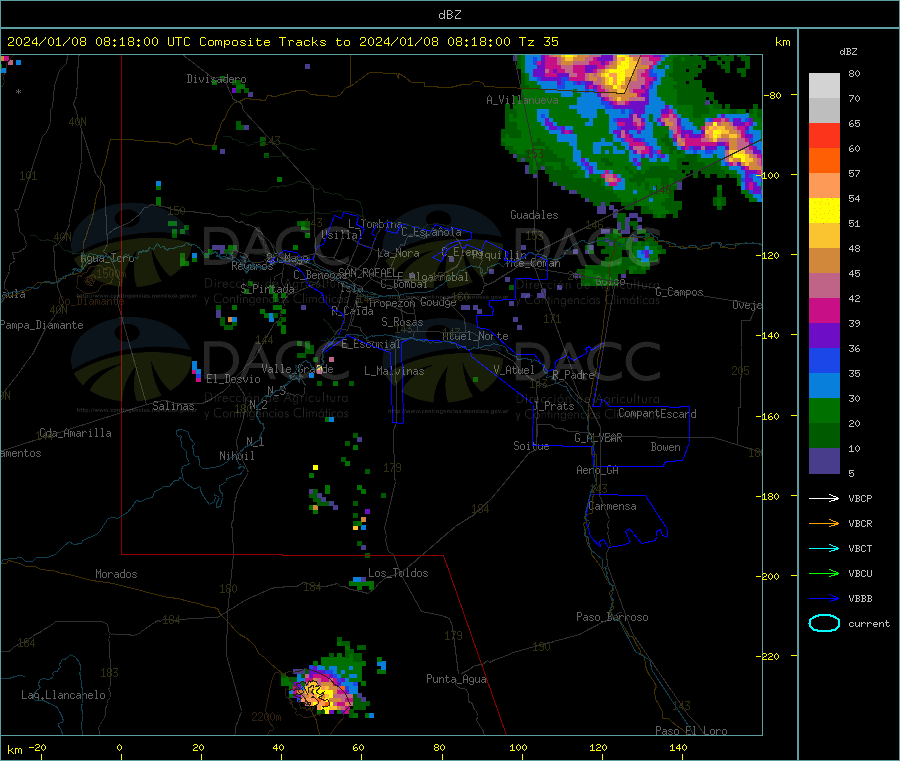Click the A_Villanueva map label
Image resolution: width=900 pixels, height=761 pixels.
click(x=522, y=100)
